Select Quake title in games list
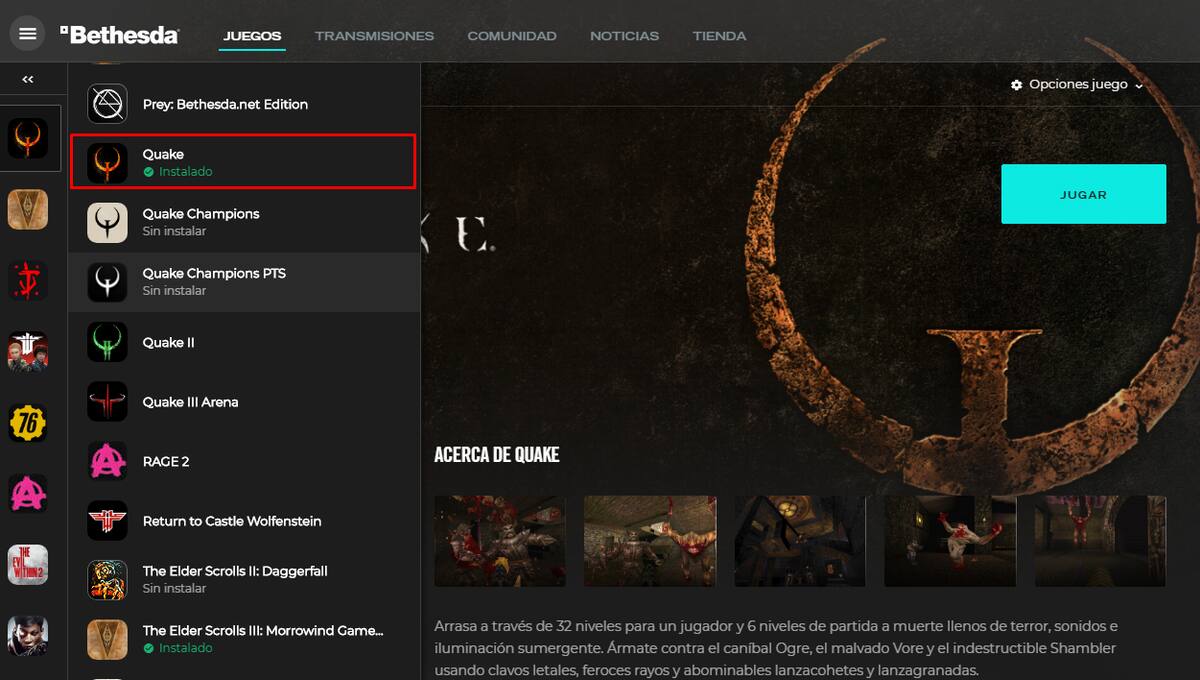1200x680 pixels. (163, 154)
